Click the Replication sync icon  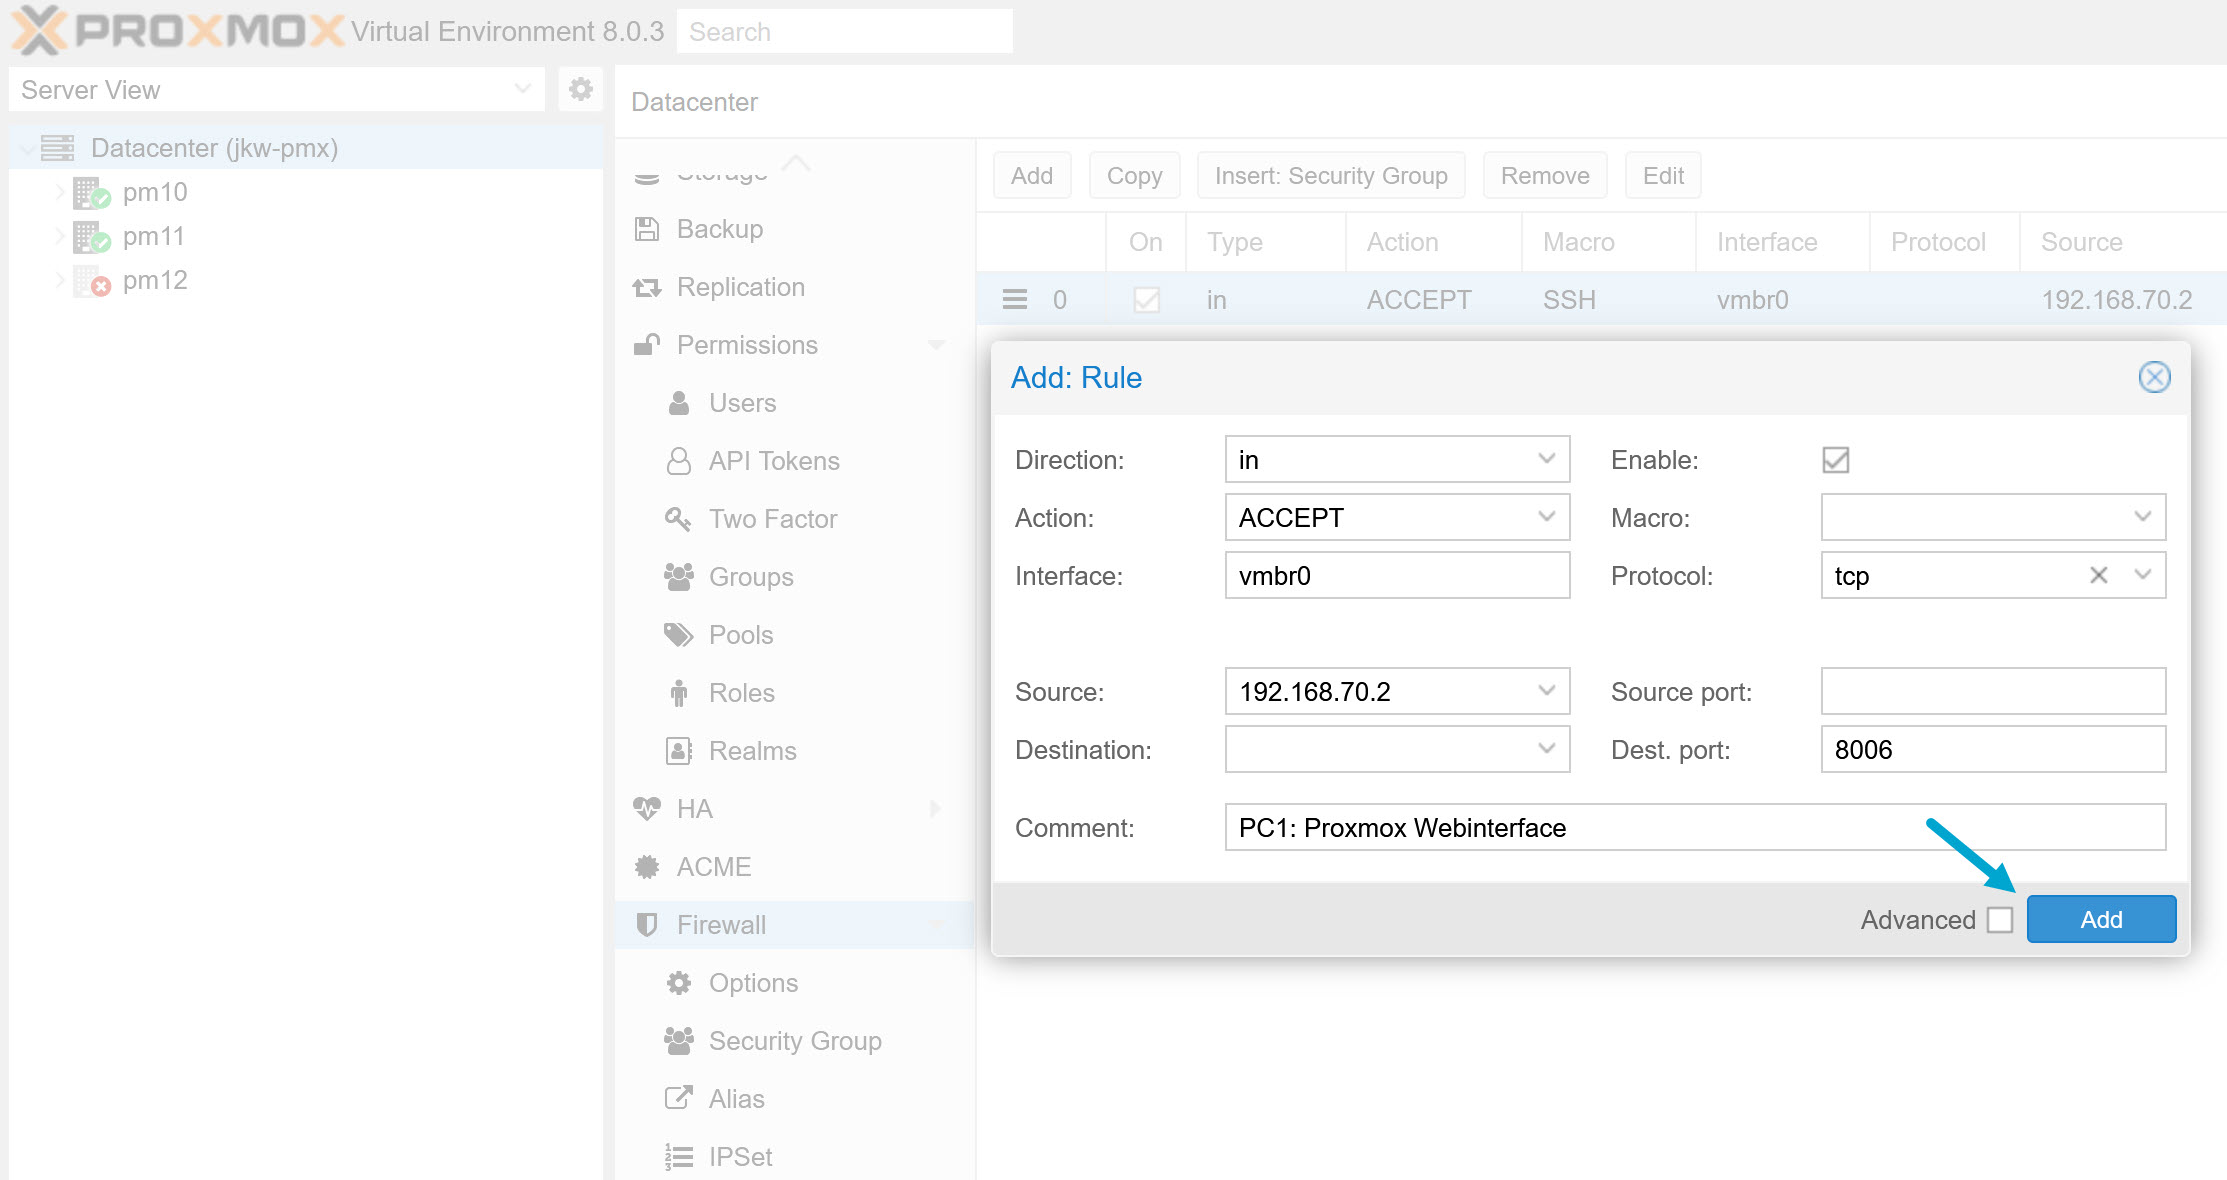click(x=646, y=287)
